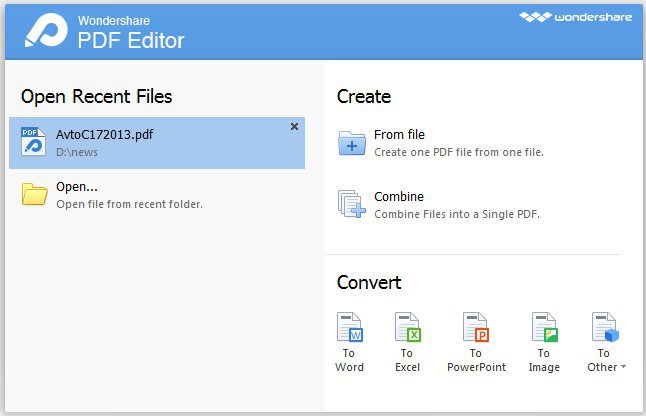Viewport: 646px width, 416px height.
Task: Click the To Image label
Action: [x=544, y=360]
